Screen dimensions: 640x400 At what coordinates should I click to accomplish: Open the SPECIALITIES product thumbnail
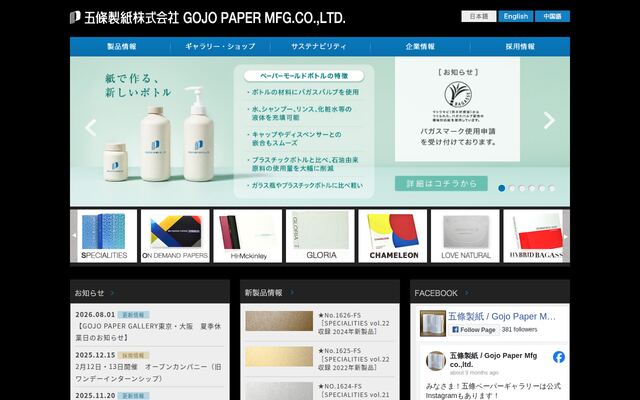(104, 236)
